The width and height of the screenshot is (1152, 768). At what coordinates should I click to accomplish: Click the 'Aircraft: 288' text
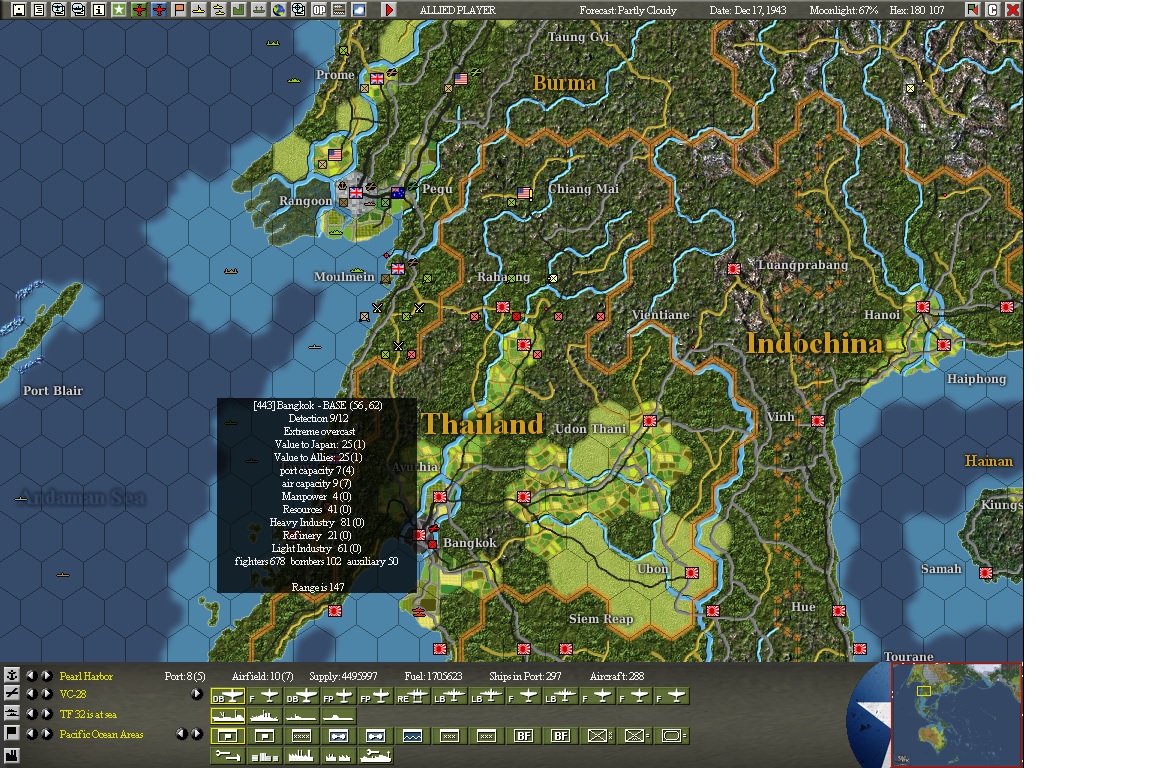[x=616, y=676]
